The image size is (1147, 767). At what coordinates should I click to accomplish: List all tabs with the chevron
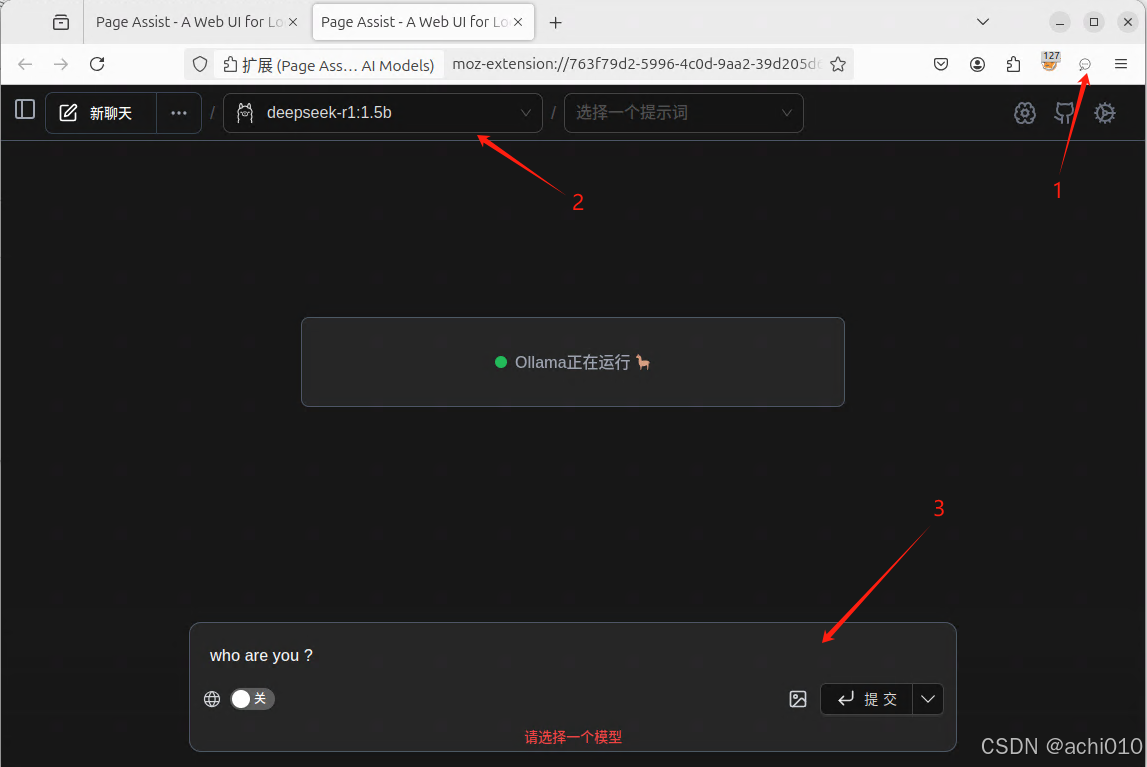983,22
